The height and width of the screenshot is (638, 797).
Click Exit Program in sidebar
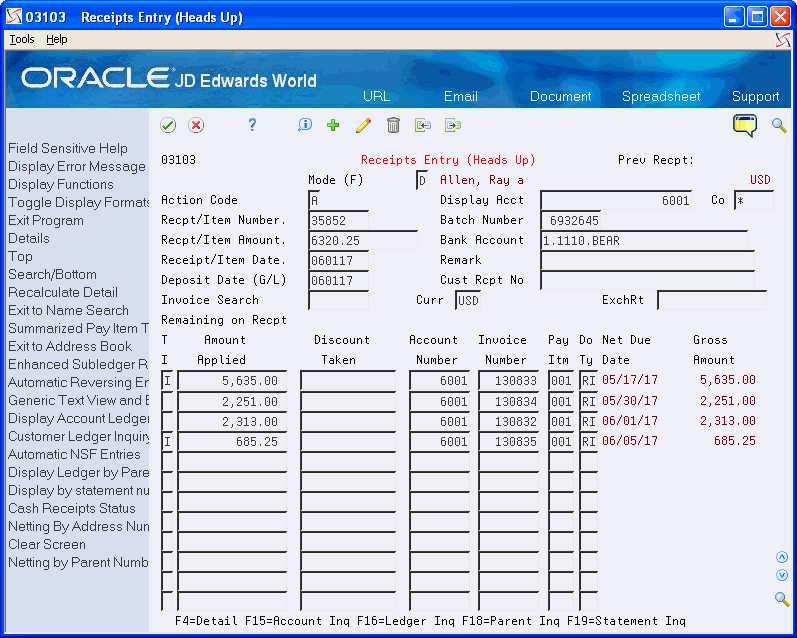pyautogui.click(x=46, y=220)
